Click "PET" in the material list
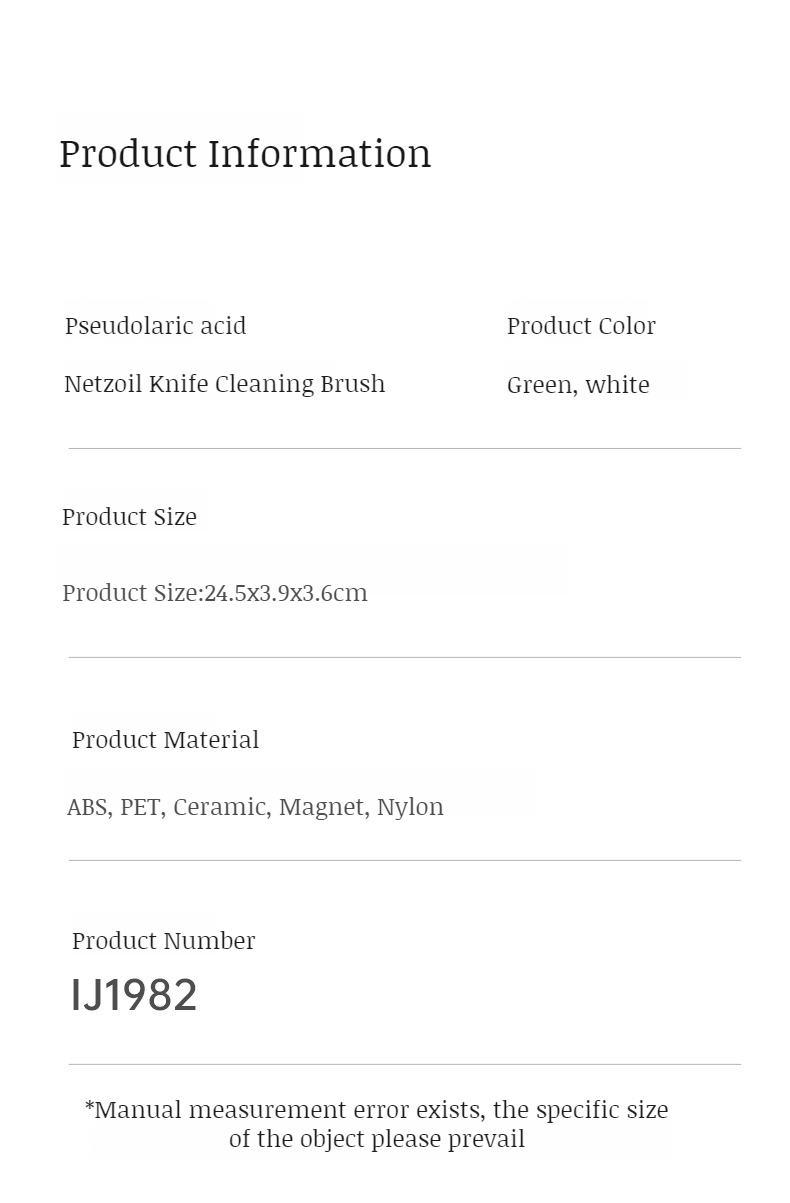The width and height of the screenshot is (790, 1203). (x=141, y=807)
